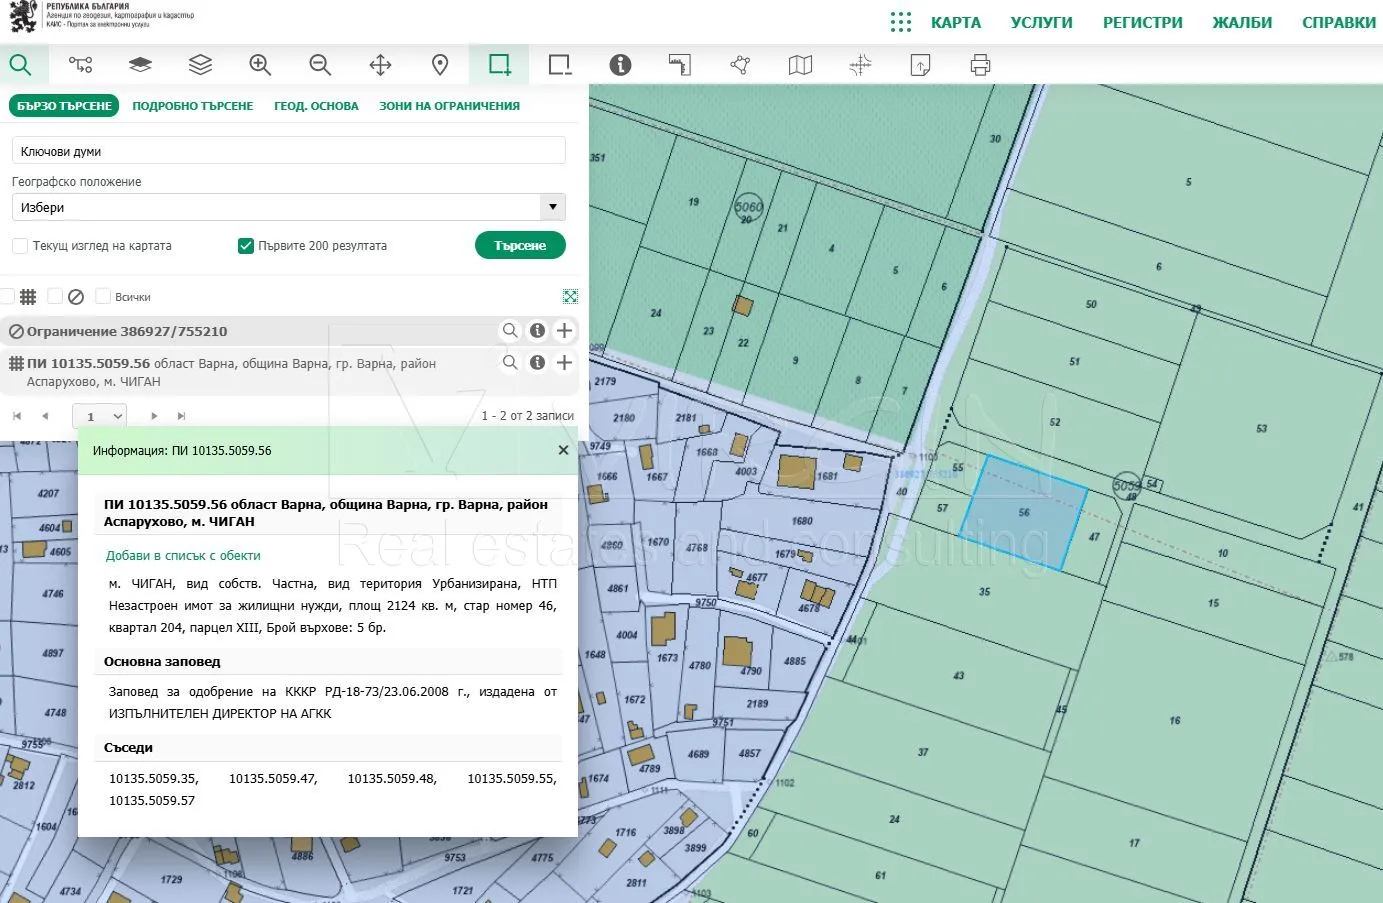This screenshot has width=1383, height=903.
Task: Uncheck 'Първите 200 резултата' checkbox
Action: click(x=246, y=246)
